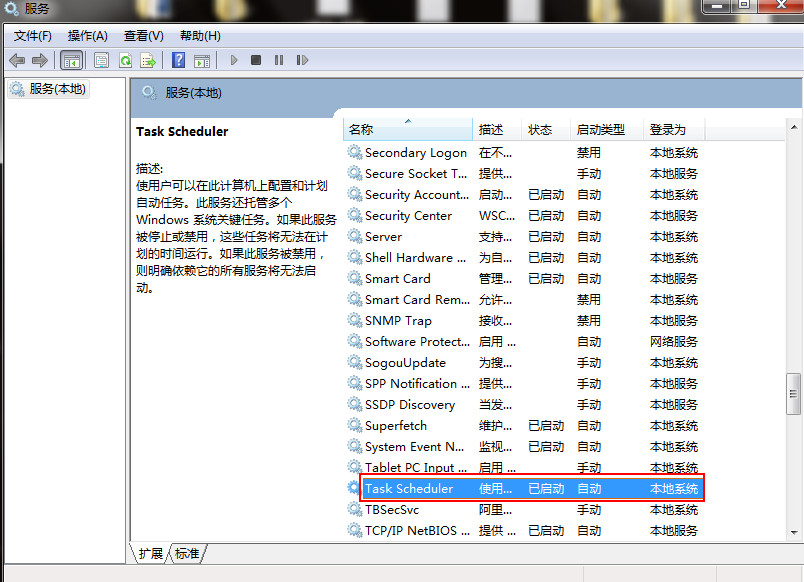
Task: Click the Back arrow toolbar icon
Action: pos(17,61)
